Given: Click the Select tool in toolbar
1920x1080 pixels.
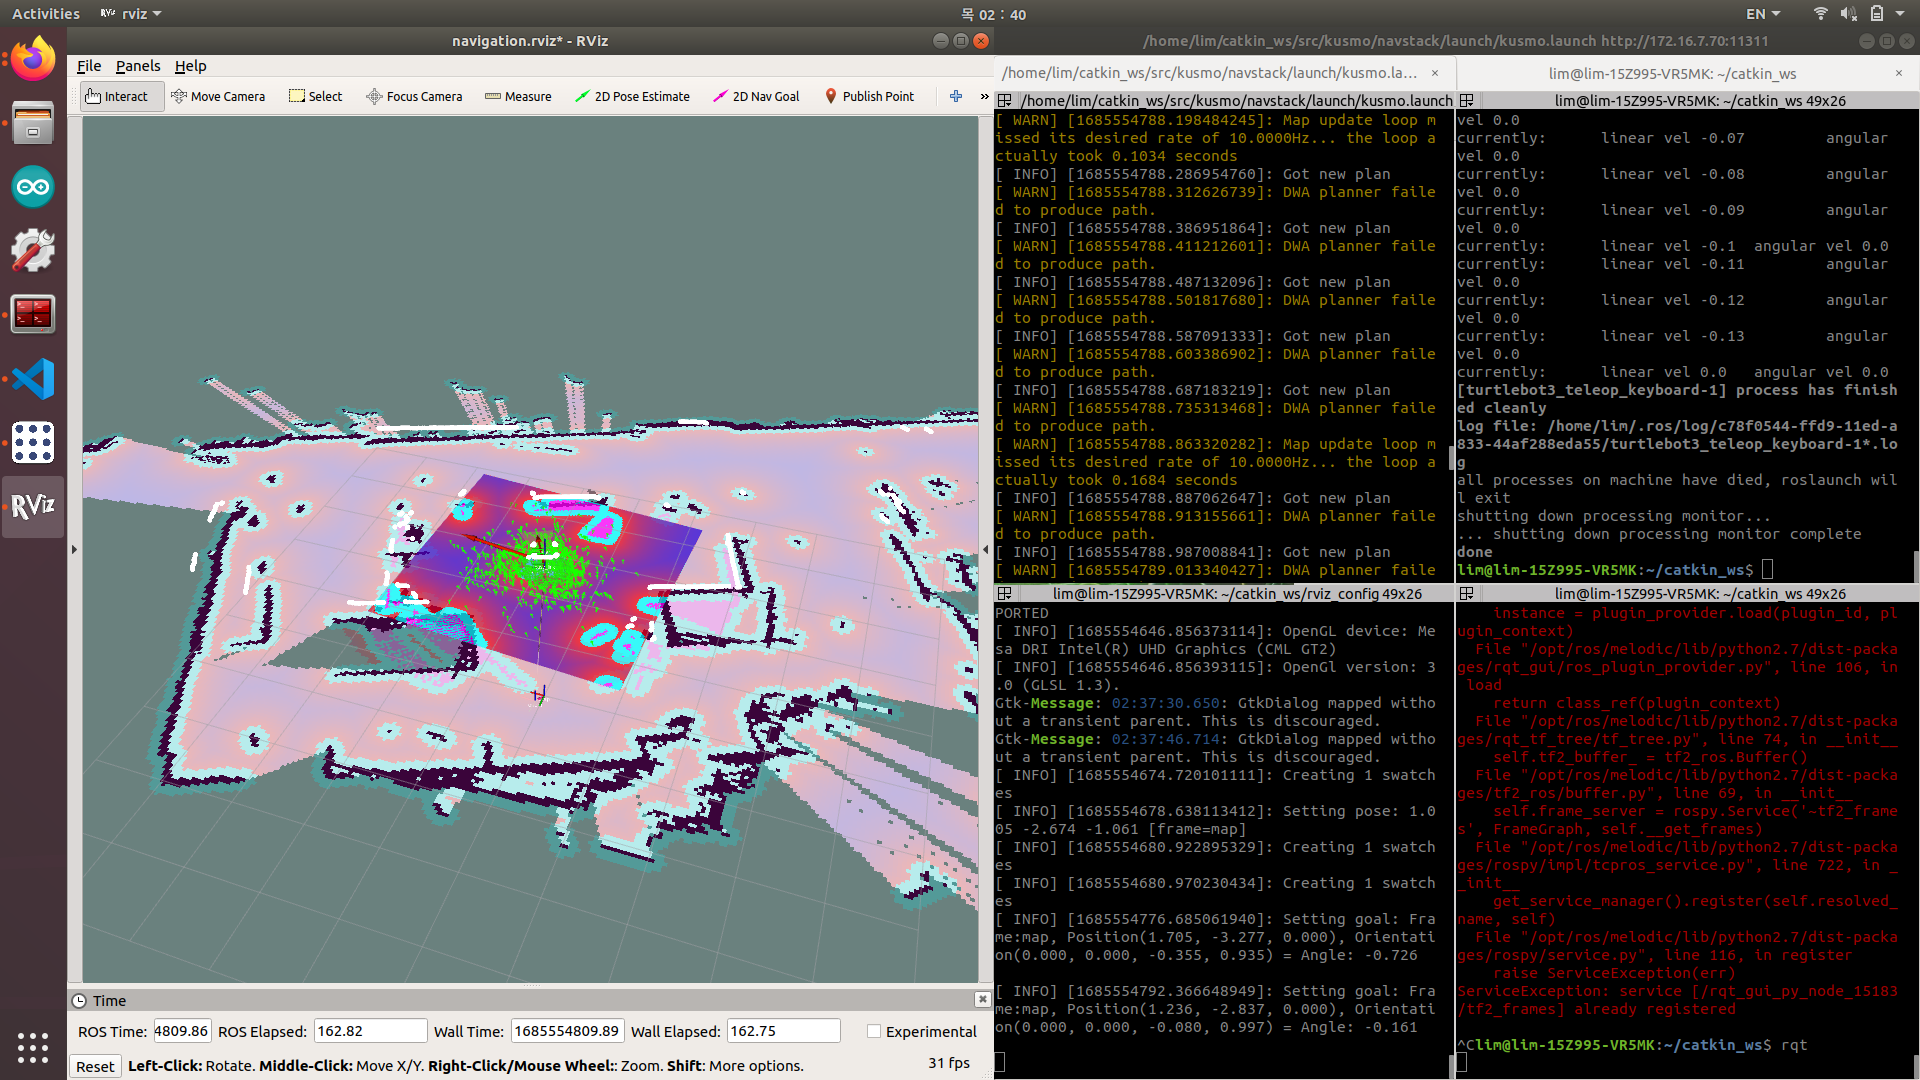Looking at the screenshot, I should tap(315, 96).
